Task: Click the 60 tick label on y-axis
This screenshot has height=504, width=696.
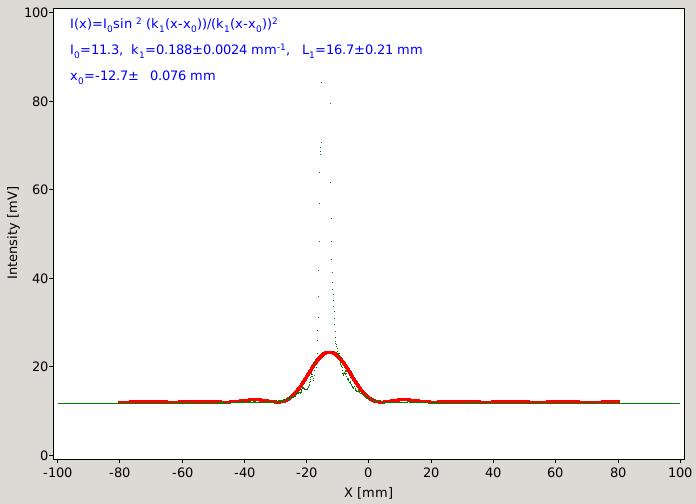Action: click(x=40, y=190)
